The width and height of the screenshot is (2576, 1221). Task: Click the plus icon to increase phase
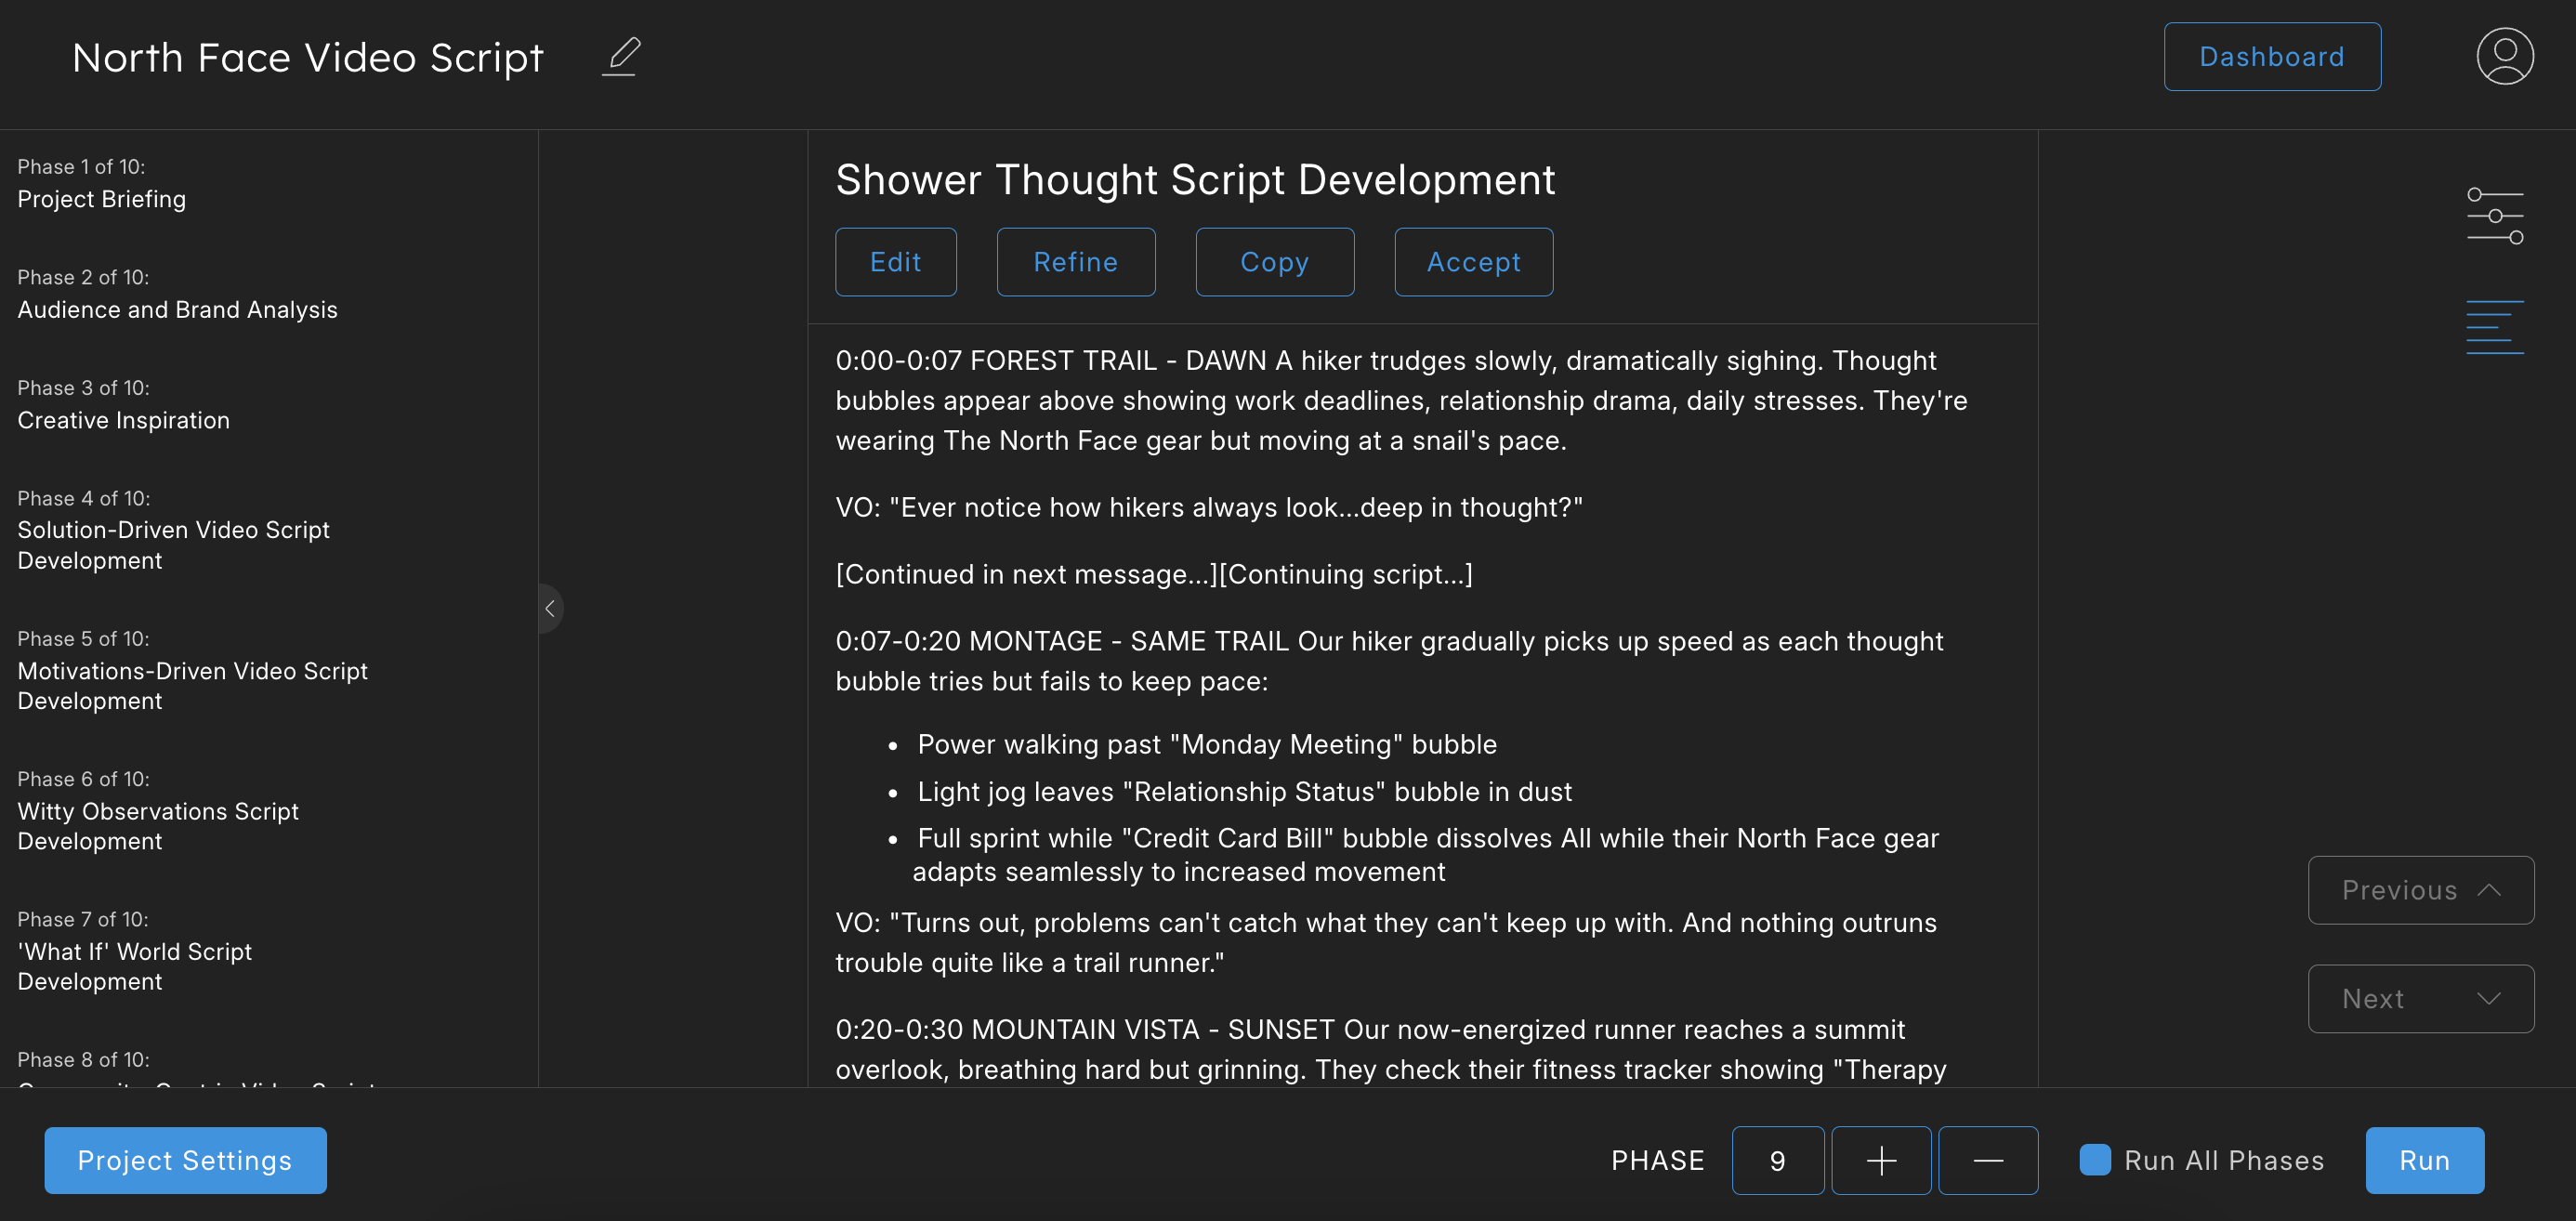coord(1880,1160)
